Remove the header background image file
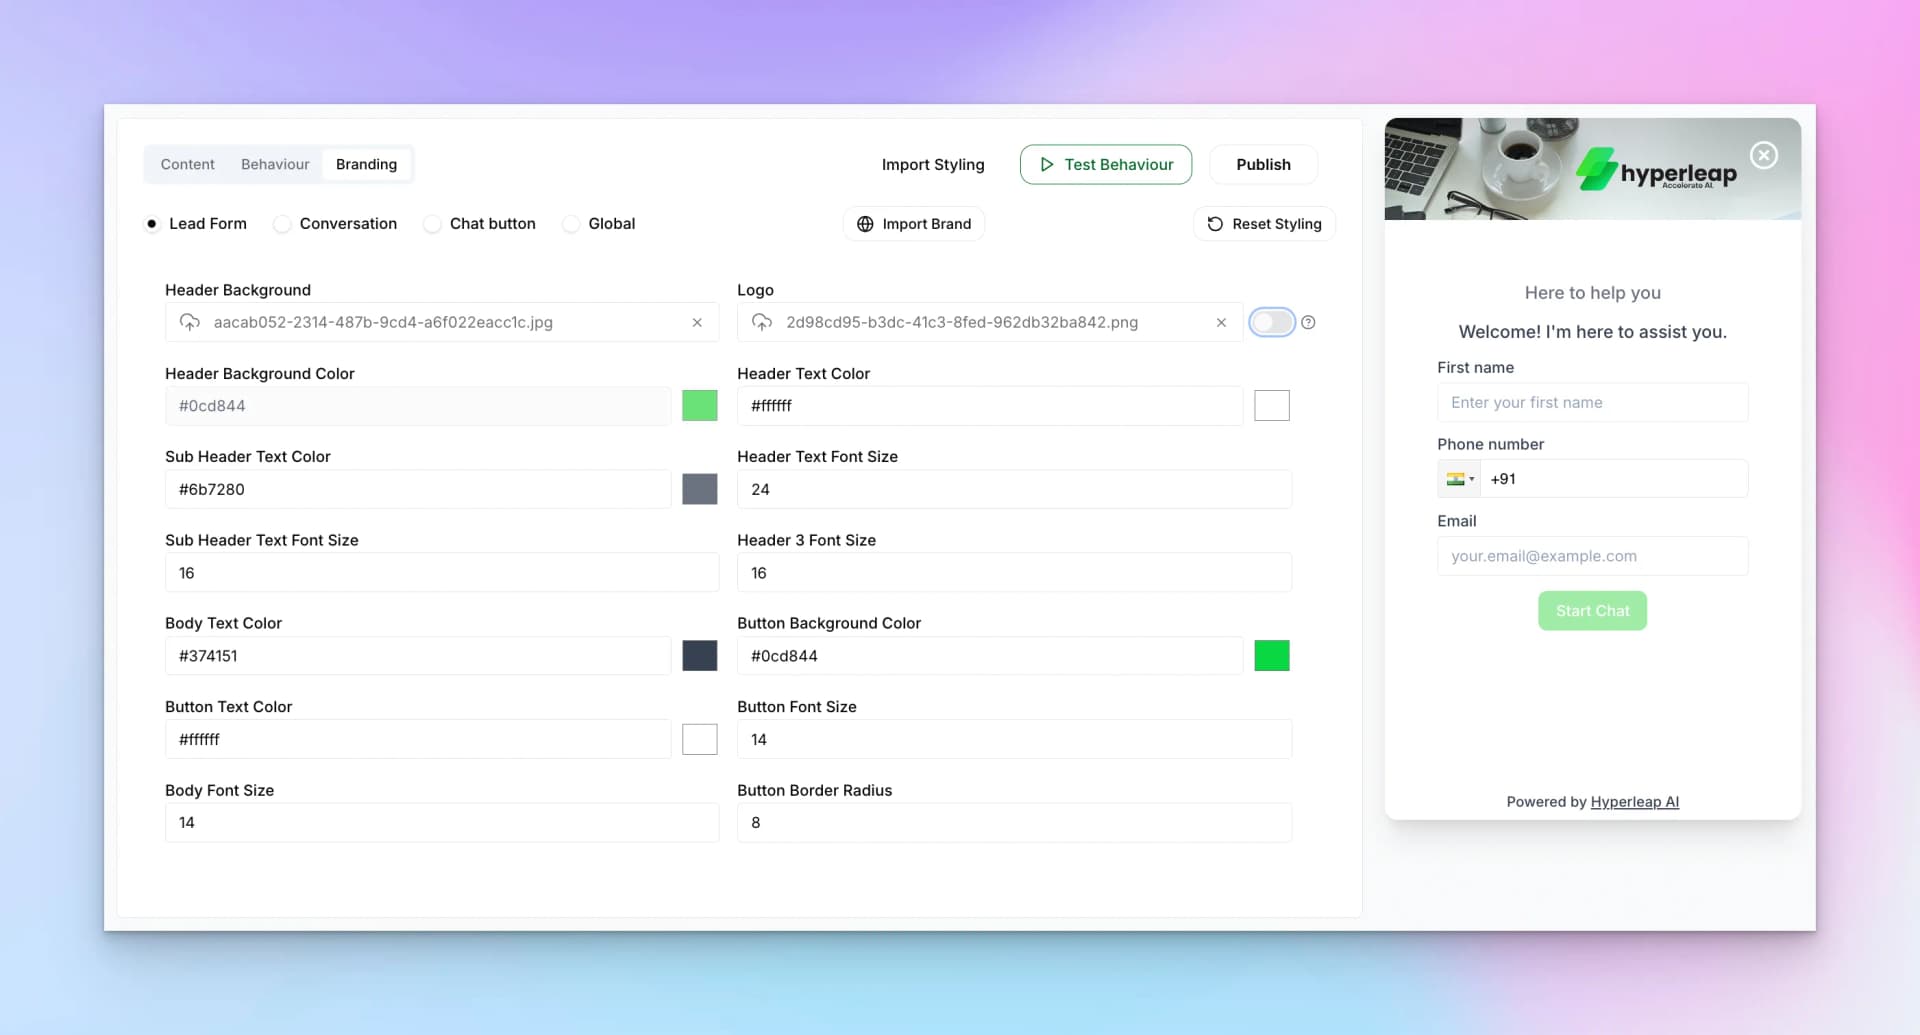Image resolution: width=1920 pixels, height=1035 pixels. (697, 322)
